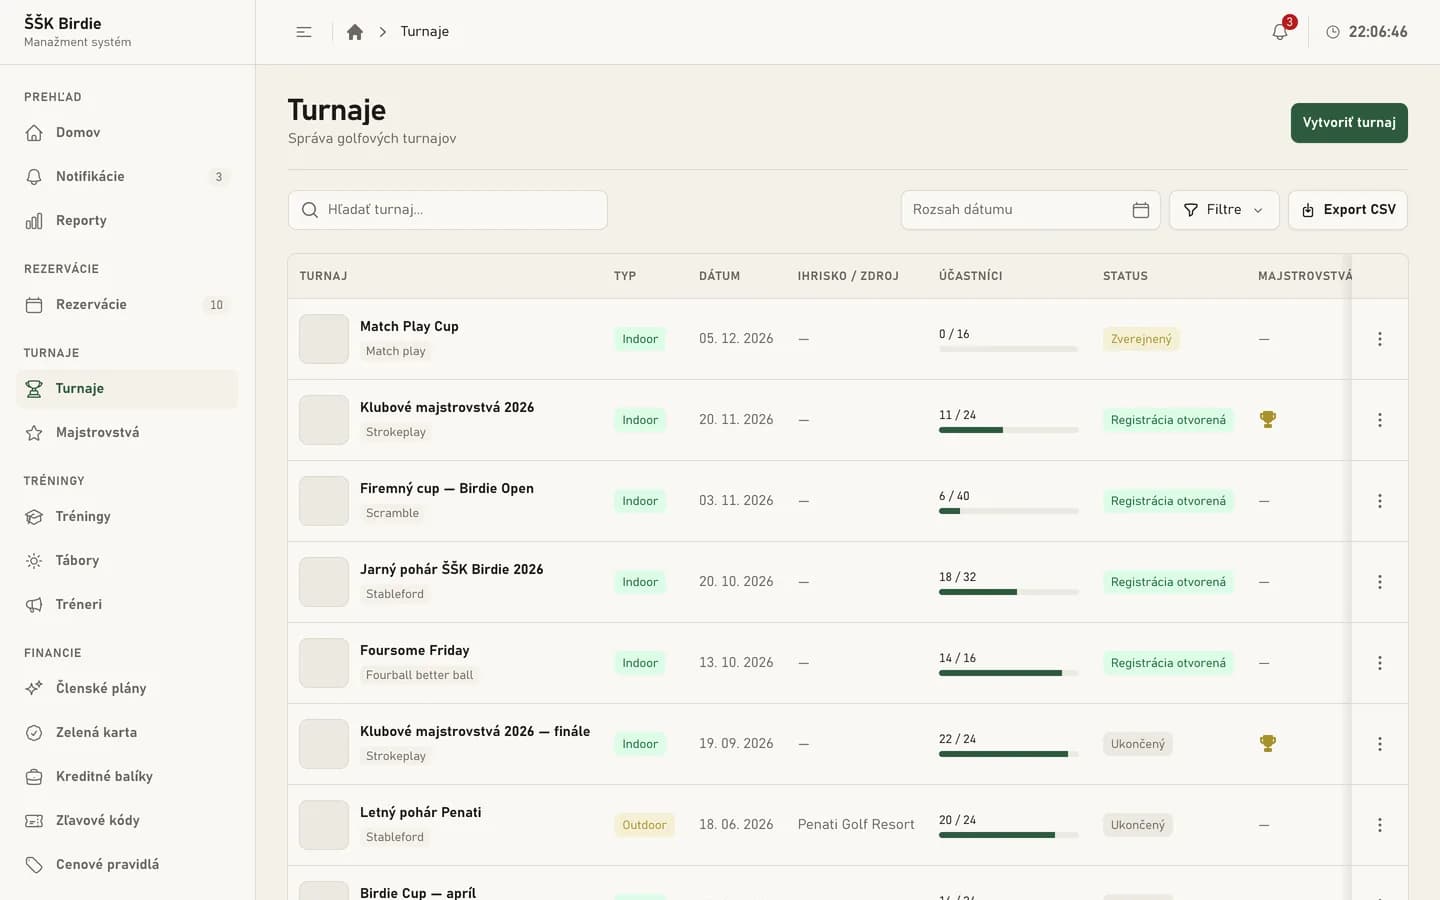Click Foursome Friday tournament name
The image size is (1440, 900).
[415, 651]
